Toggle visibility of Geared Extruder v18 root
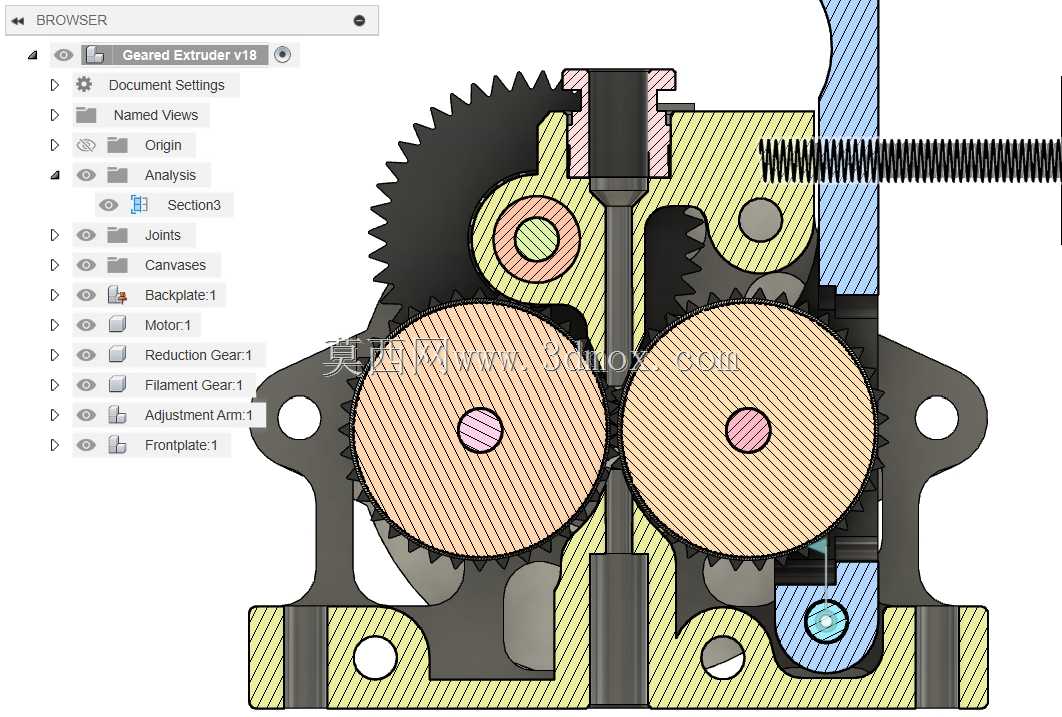The width and height of the screenshot is (1062, 717). [x=64, y=55]
